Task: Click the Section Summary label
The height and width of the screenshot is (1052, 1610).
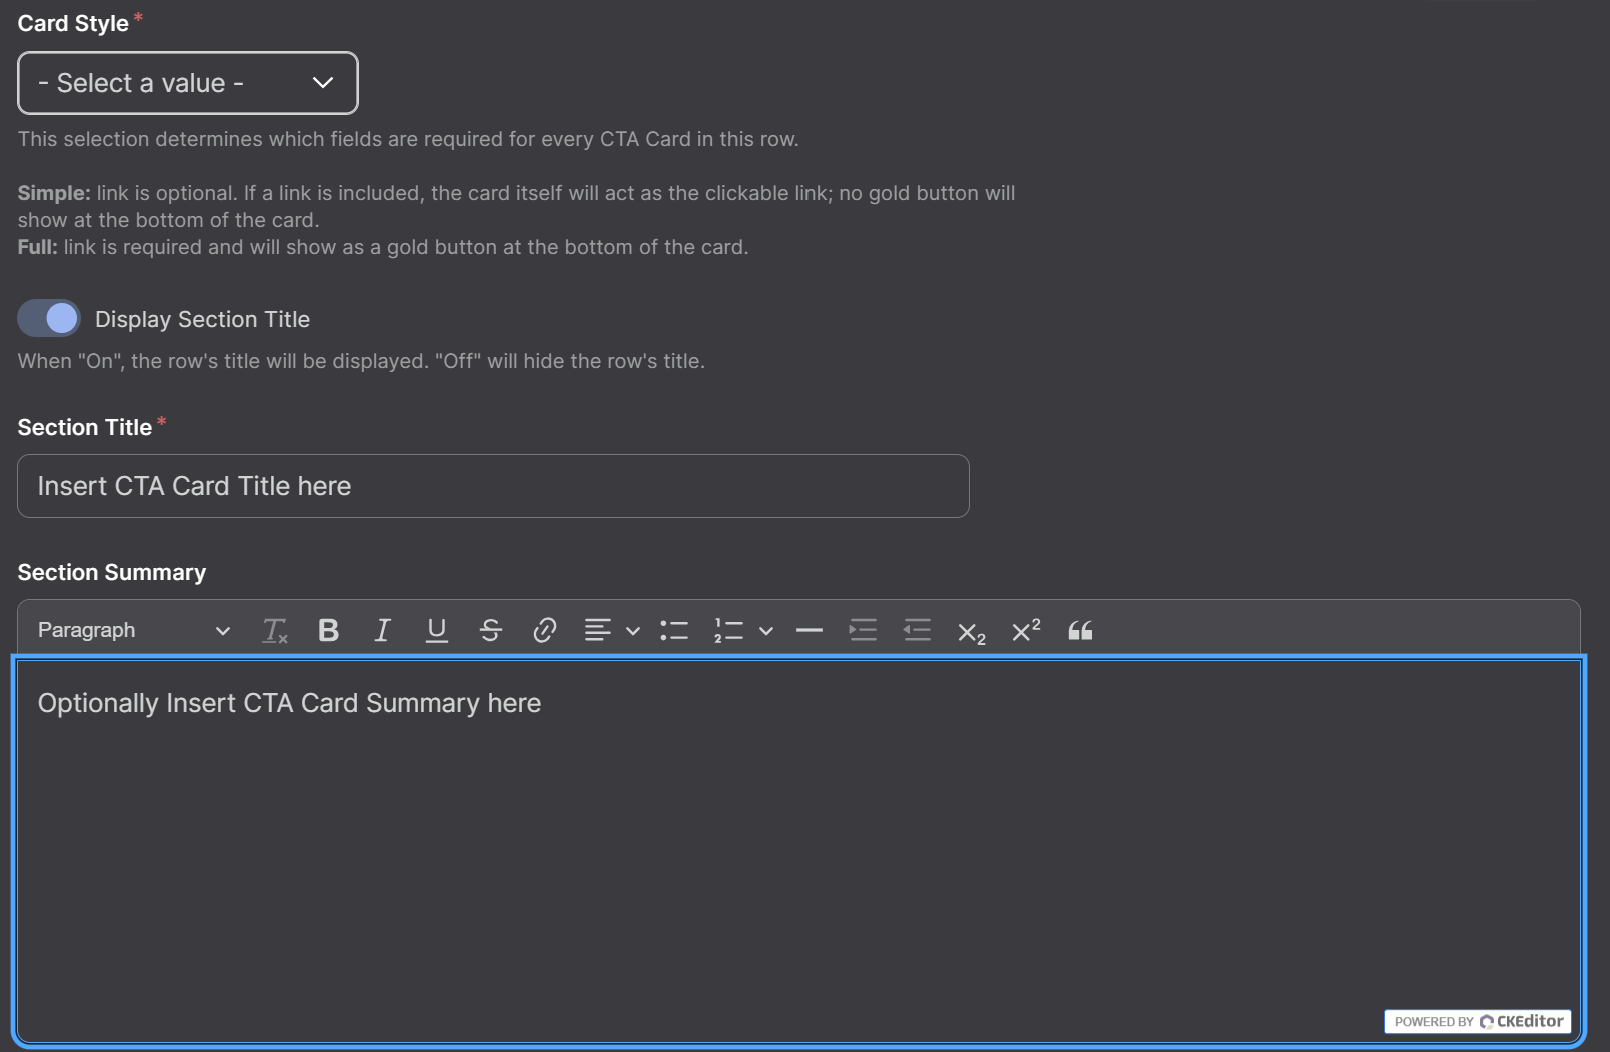Action: (x=112, y=572)
